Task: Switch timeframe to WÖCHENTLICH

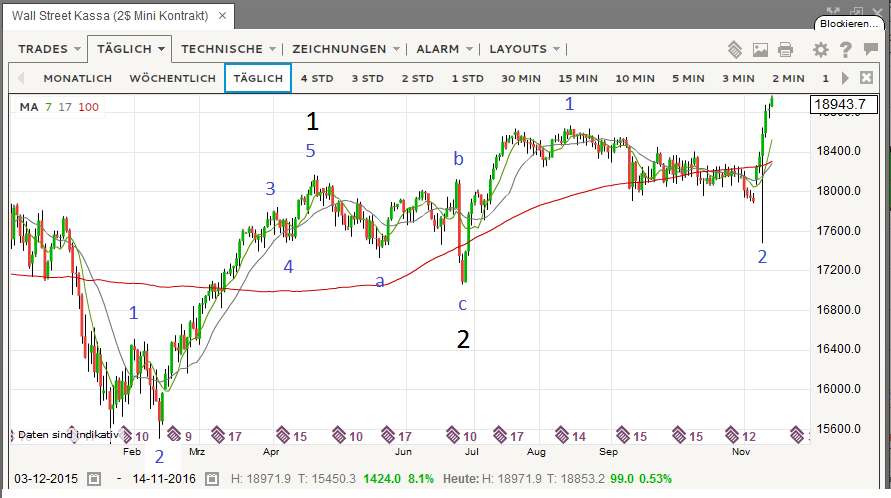Action: tap(172, 78)
